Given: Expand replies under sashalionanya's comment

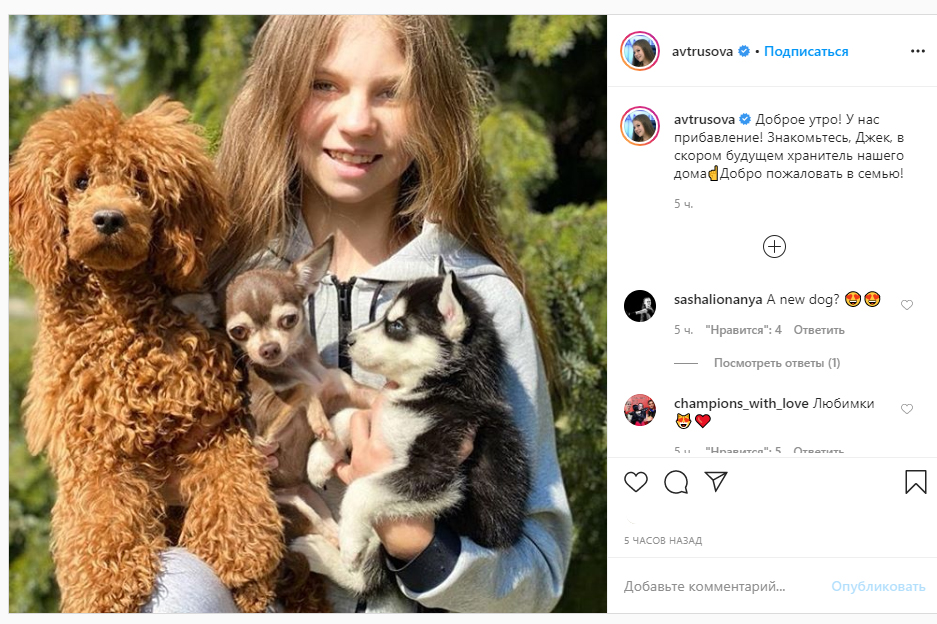Looking at the screenshot, I should coord(776,363).
